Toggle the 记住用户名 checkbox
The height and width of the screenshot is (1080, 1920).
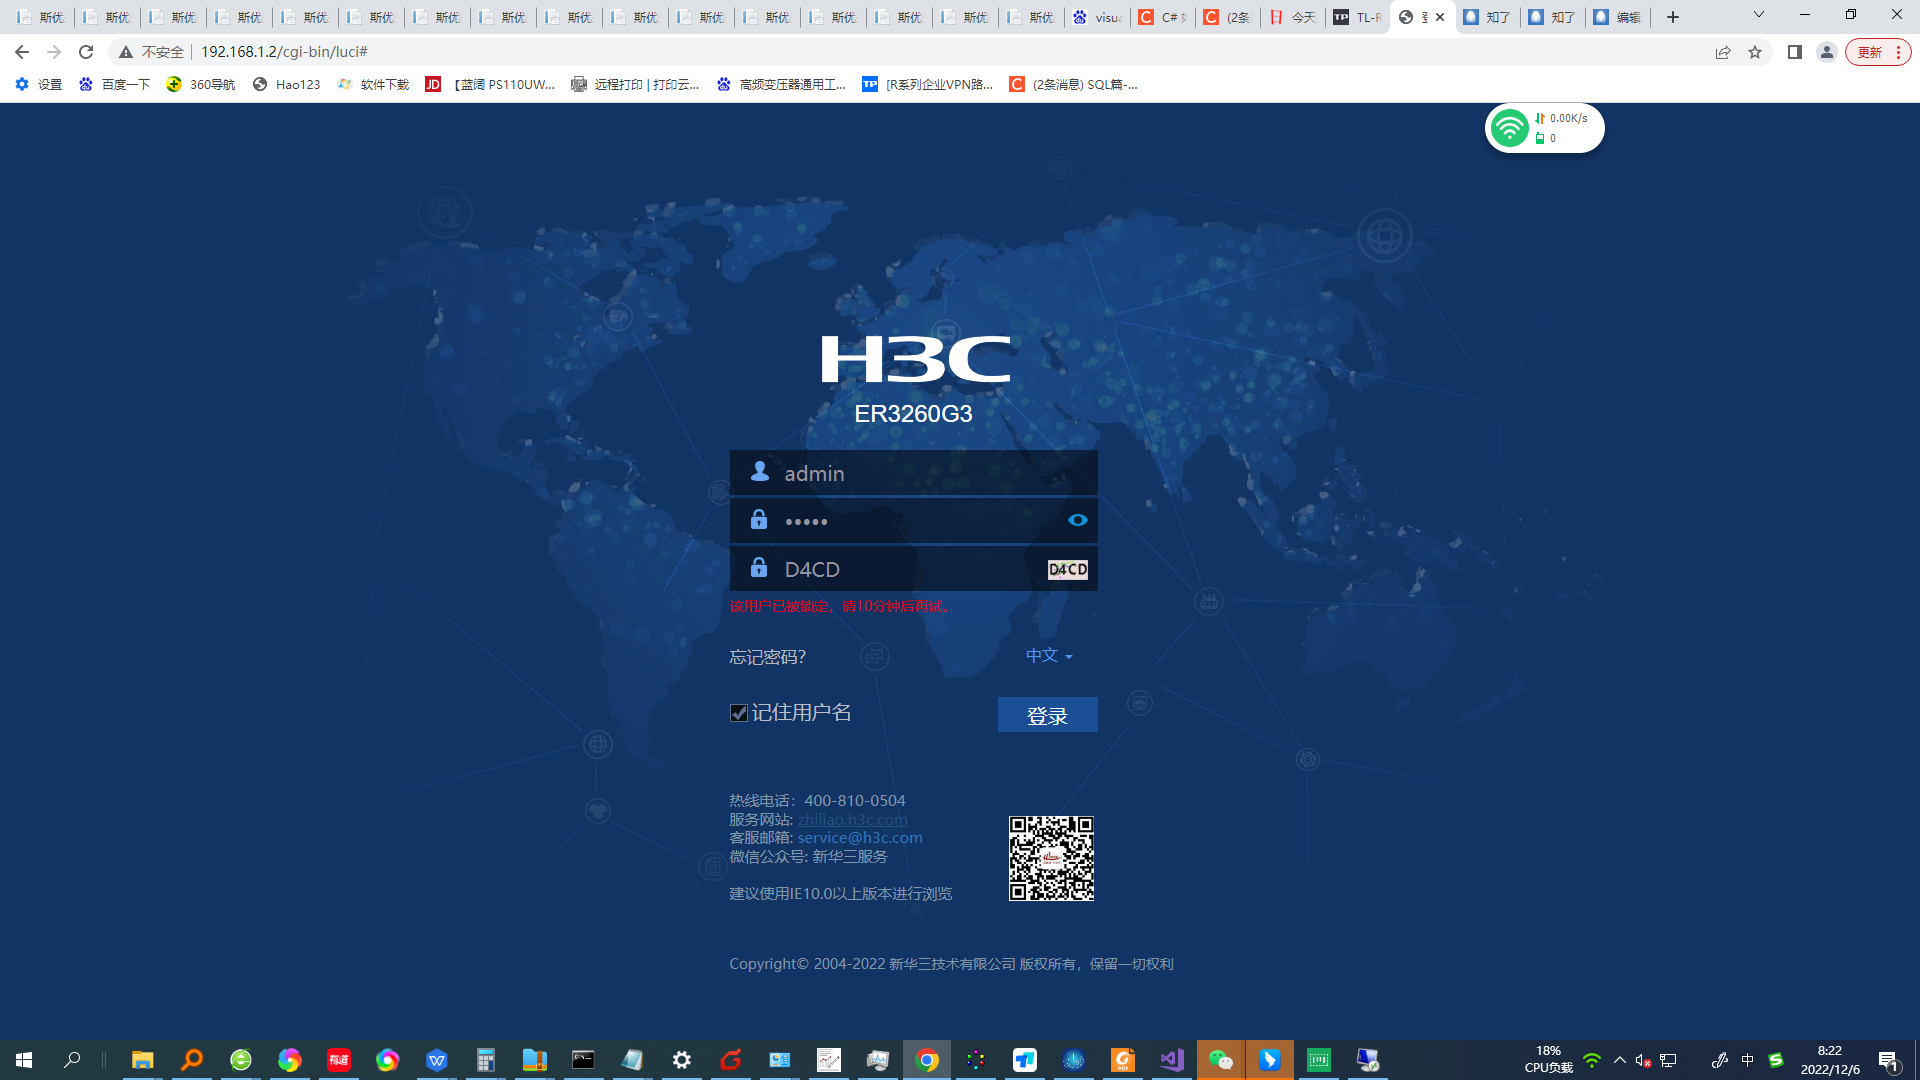tap(739, 713)
